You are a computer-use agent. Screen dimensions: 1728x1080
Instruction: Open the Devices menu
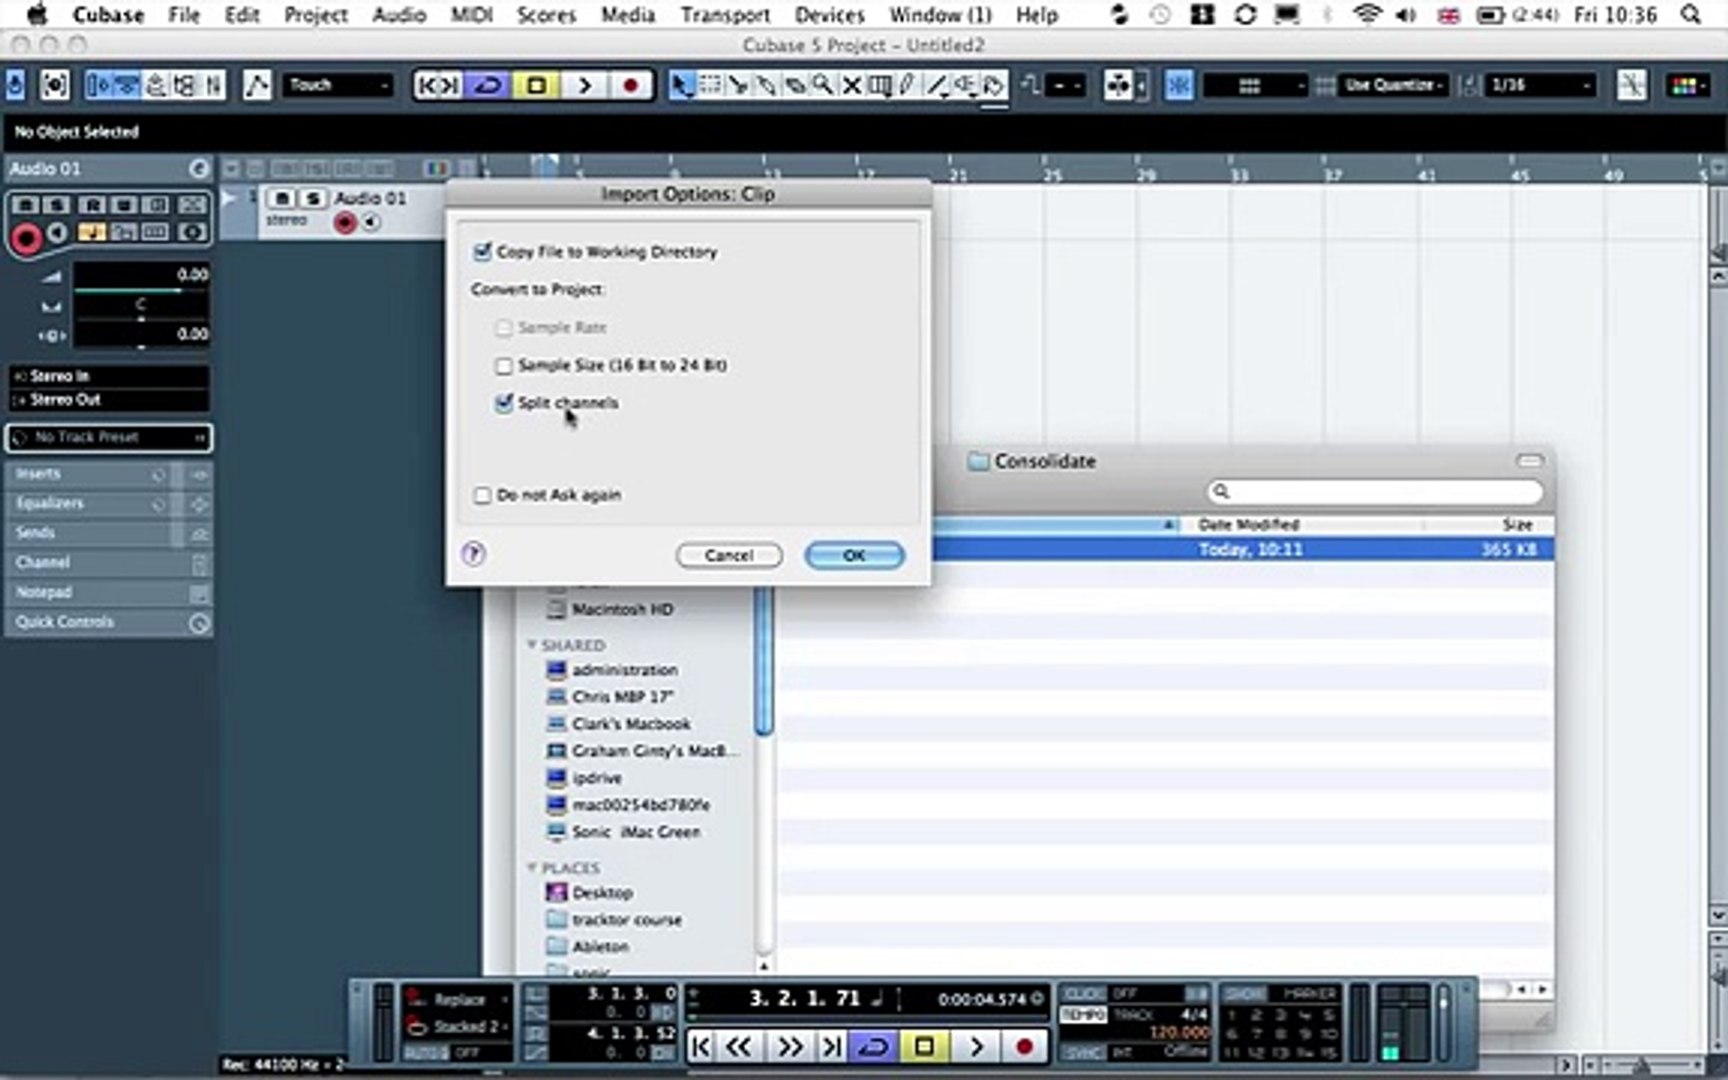click(x=830, y=15)
